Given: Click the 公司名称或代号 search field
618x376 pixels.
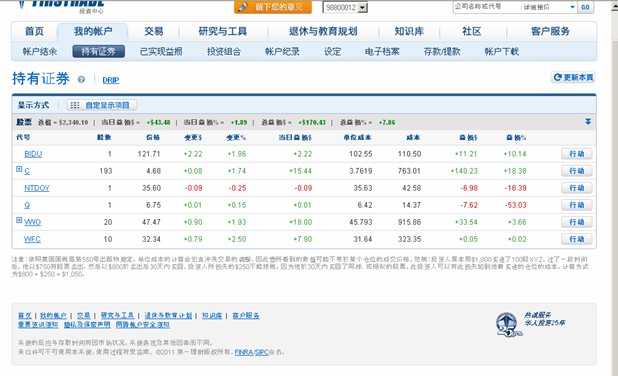Looking at the screenshot, I should (x=486, y=7).
